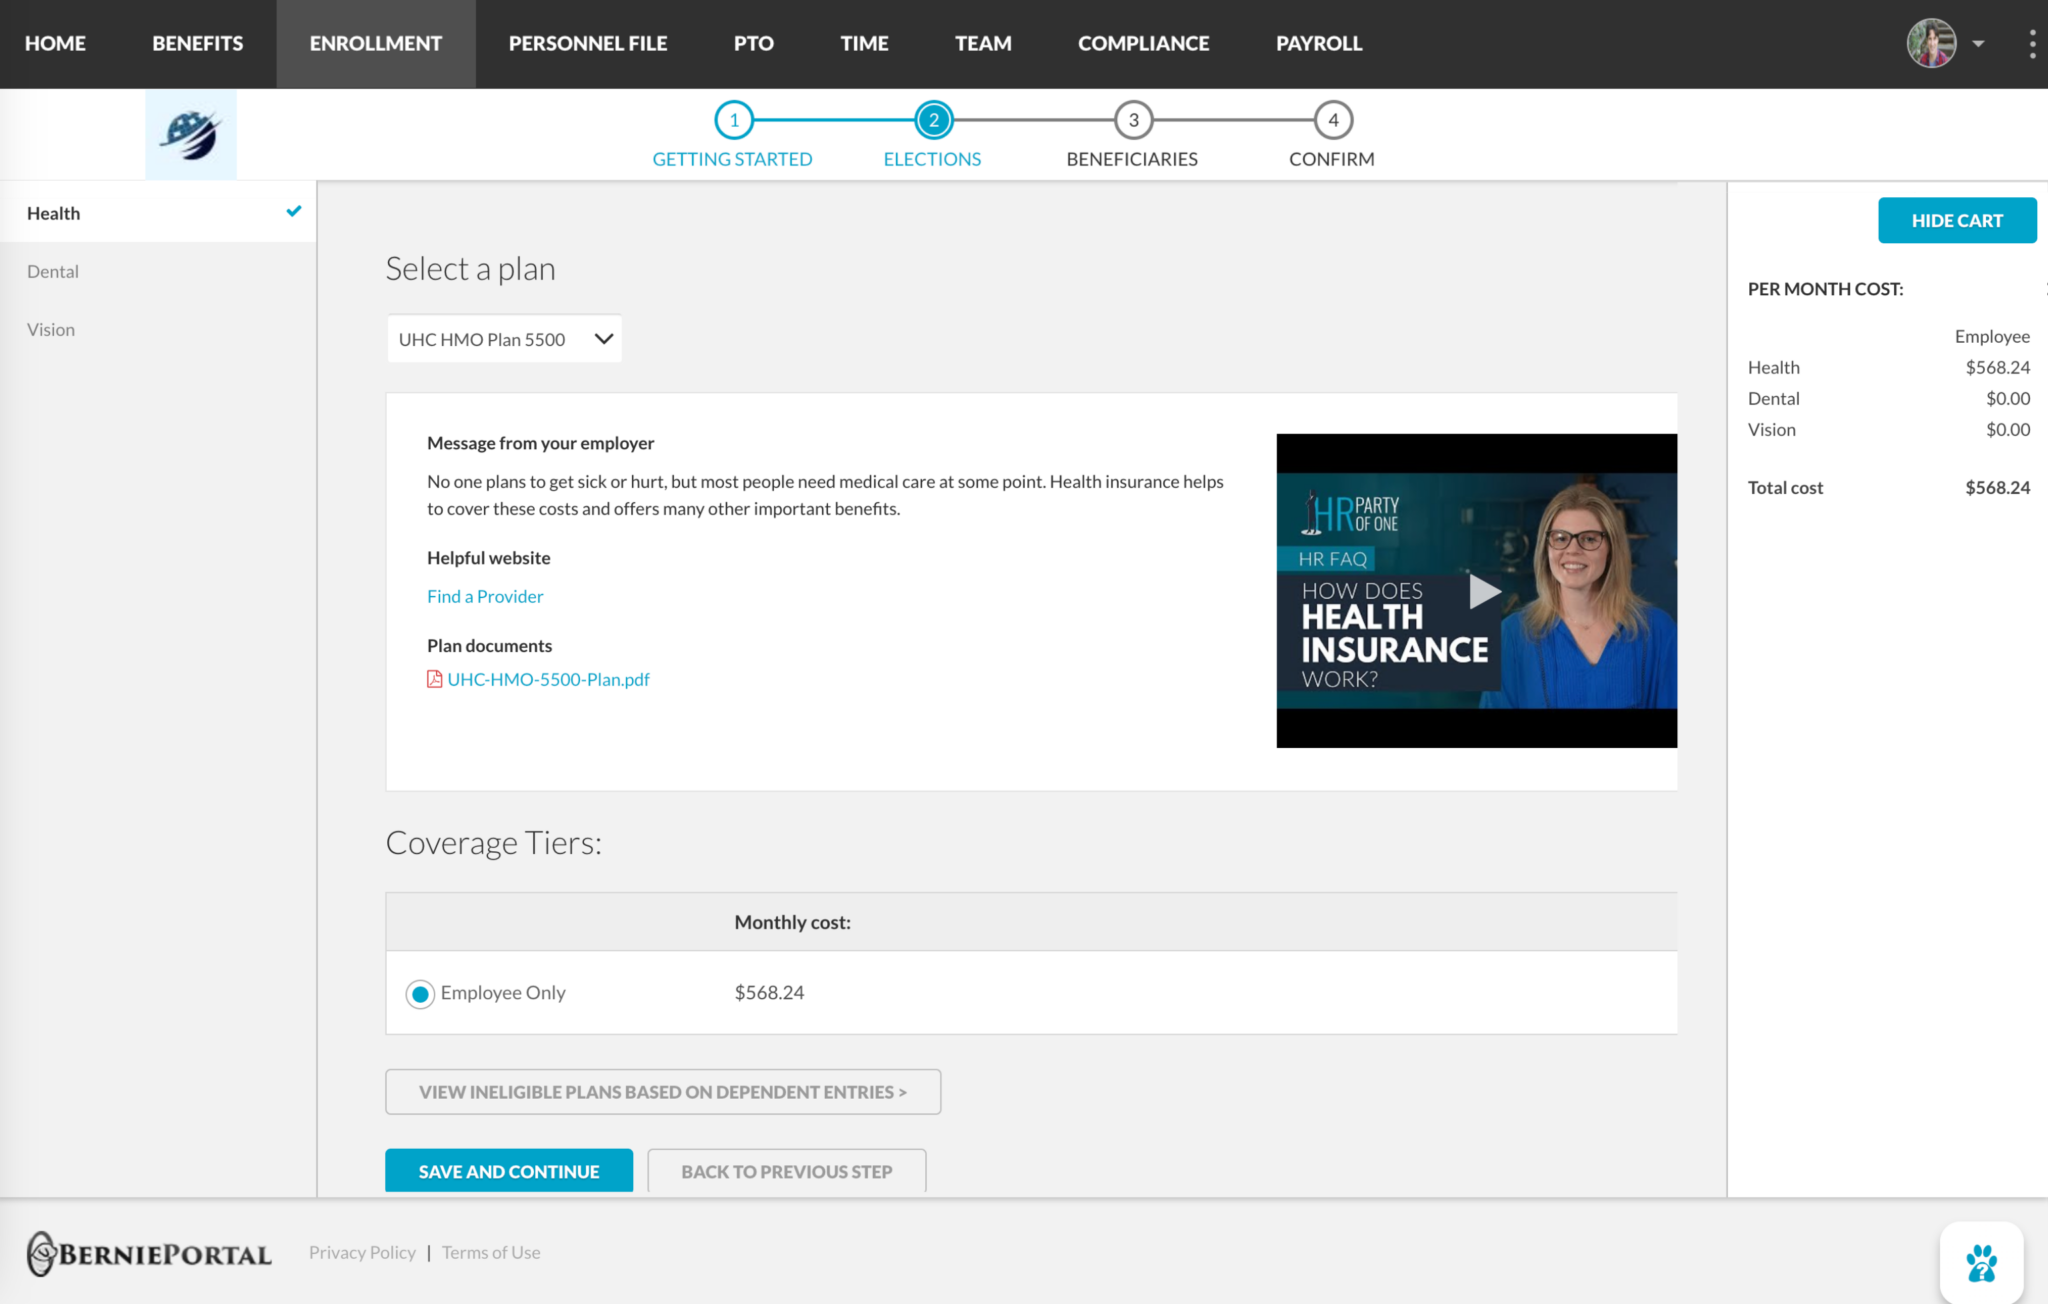Click the BerniePortal logo in the footer
The image size is (2048, 1304).
(148, 1252)
